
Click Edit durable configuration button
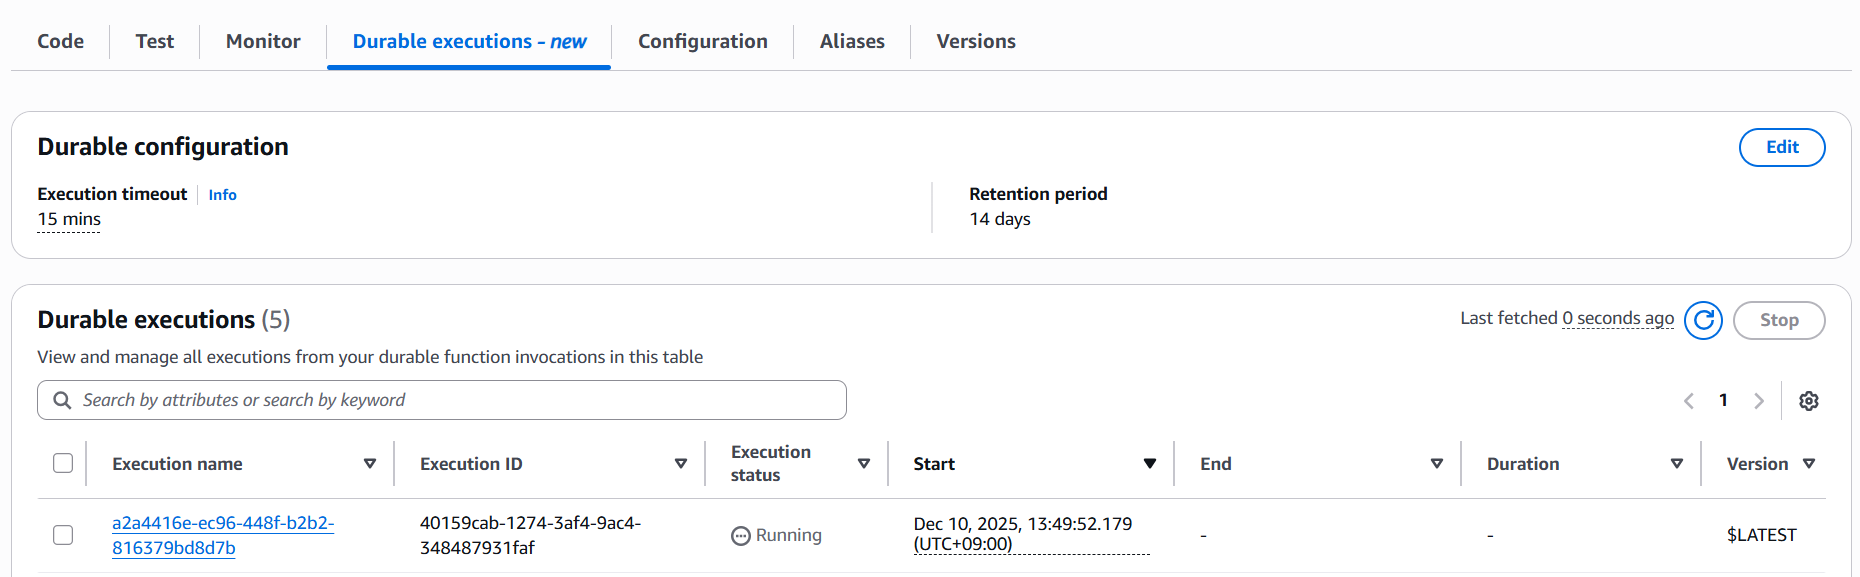1781,147
